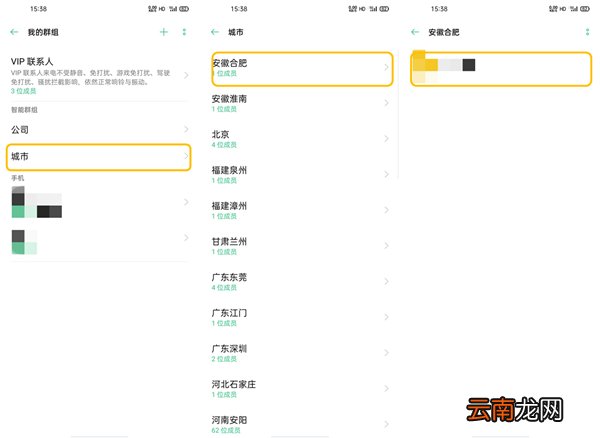Expand the 广东东莞 row chevron
600x438 pixels.
(x=386, y=282)
